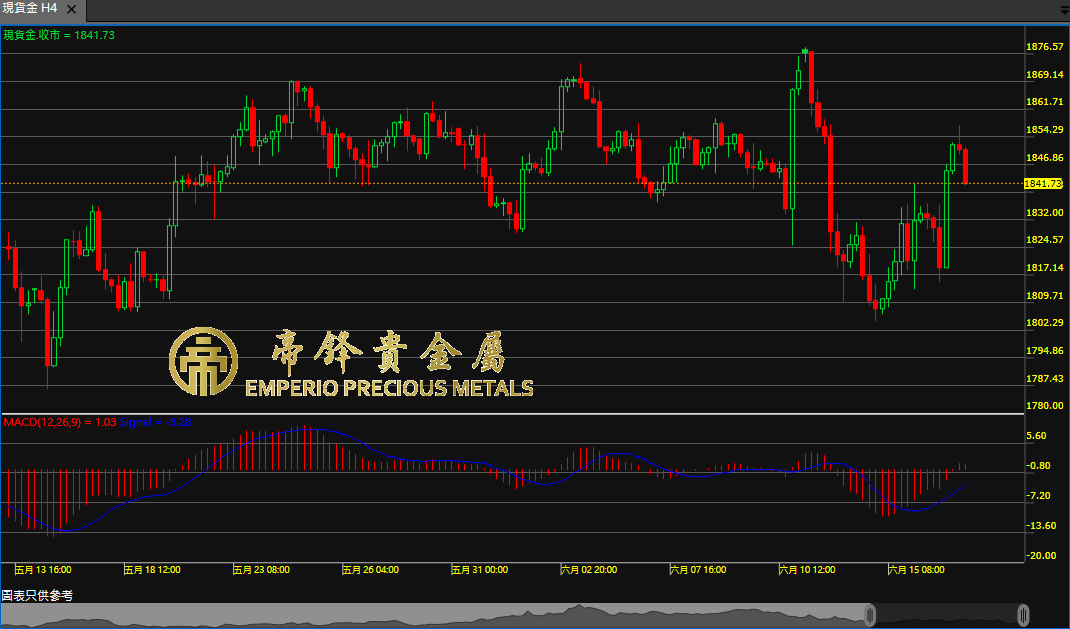Open the tab list dropdown arrow
The width and height of the screenshot is (1070, 629).
pyautogui.click(x=1065, y=10)
